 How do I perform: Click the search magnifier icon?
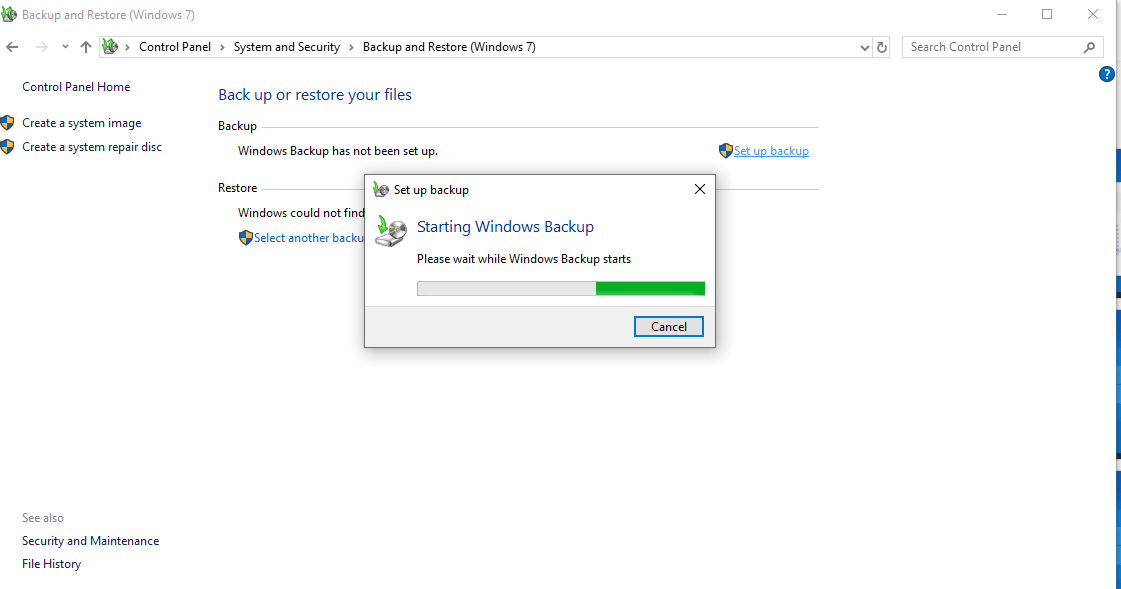click(1090, 47)
